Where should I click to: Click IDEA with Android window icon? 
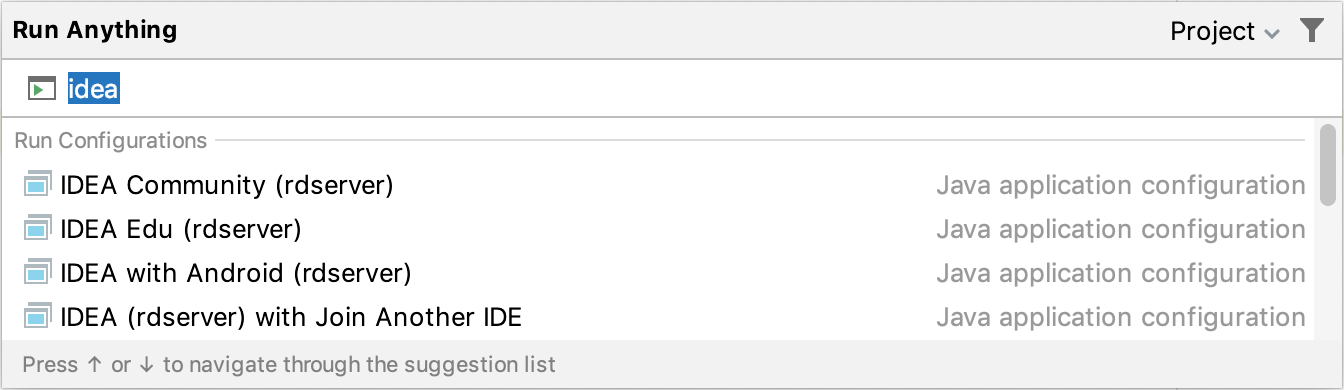37,273
